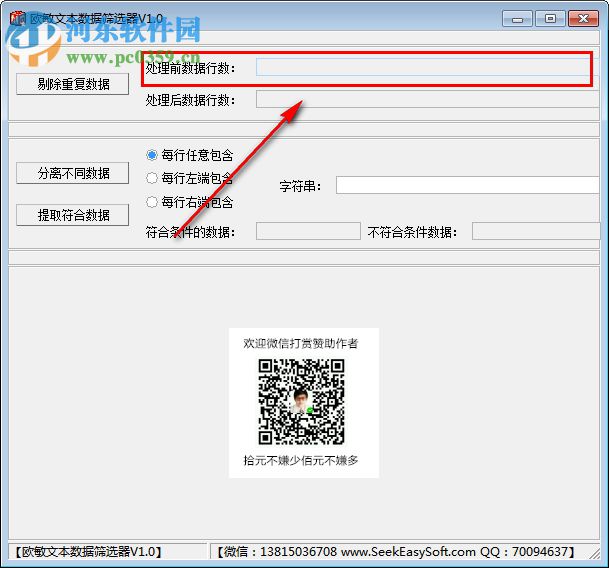The height and width of the screenshot is (568, 609).
Task: Click status bar text 【欧敏文本数据筛选器V1.0】
Action: pyautogui.click(x=88, y=552)
